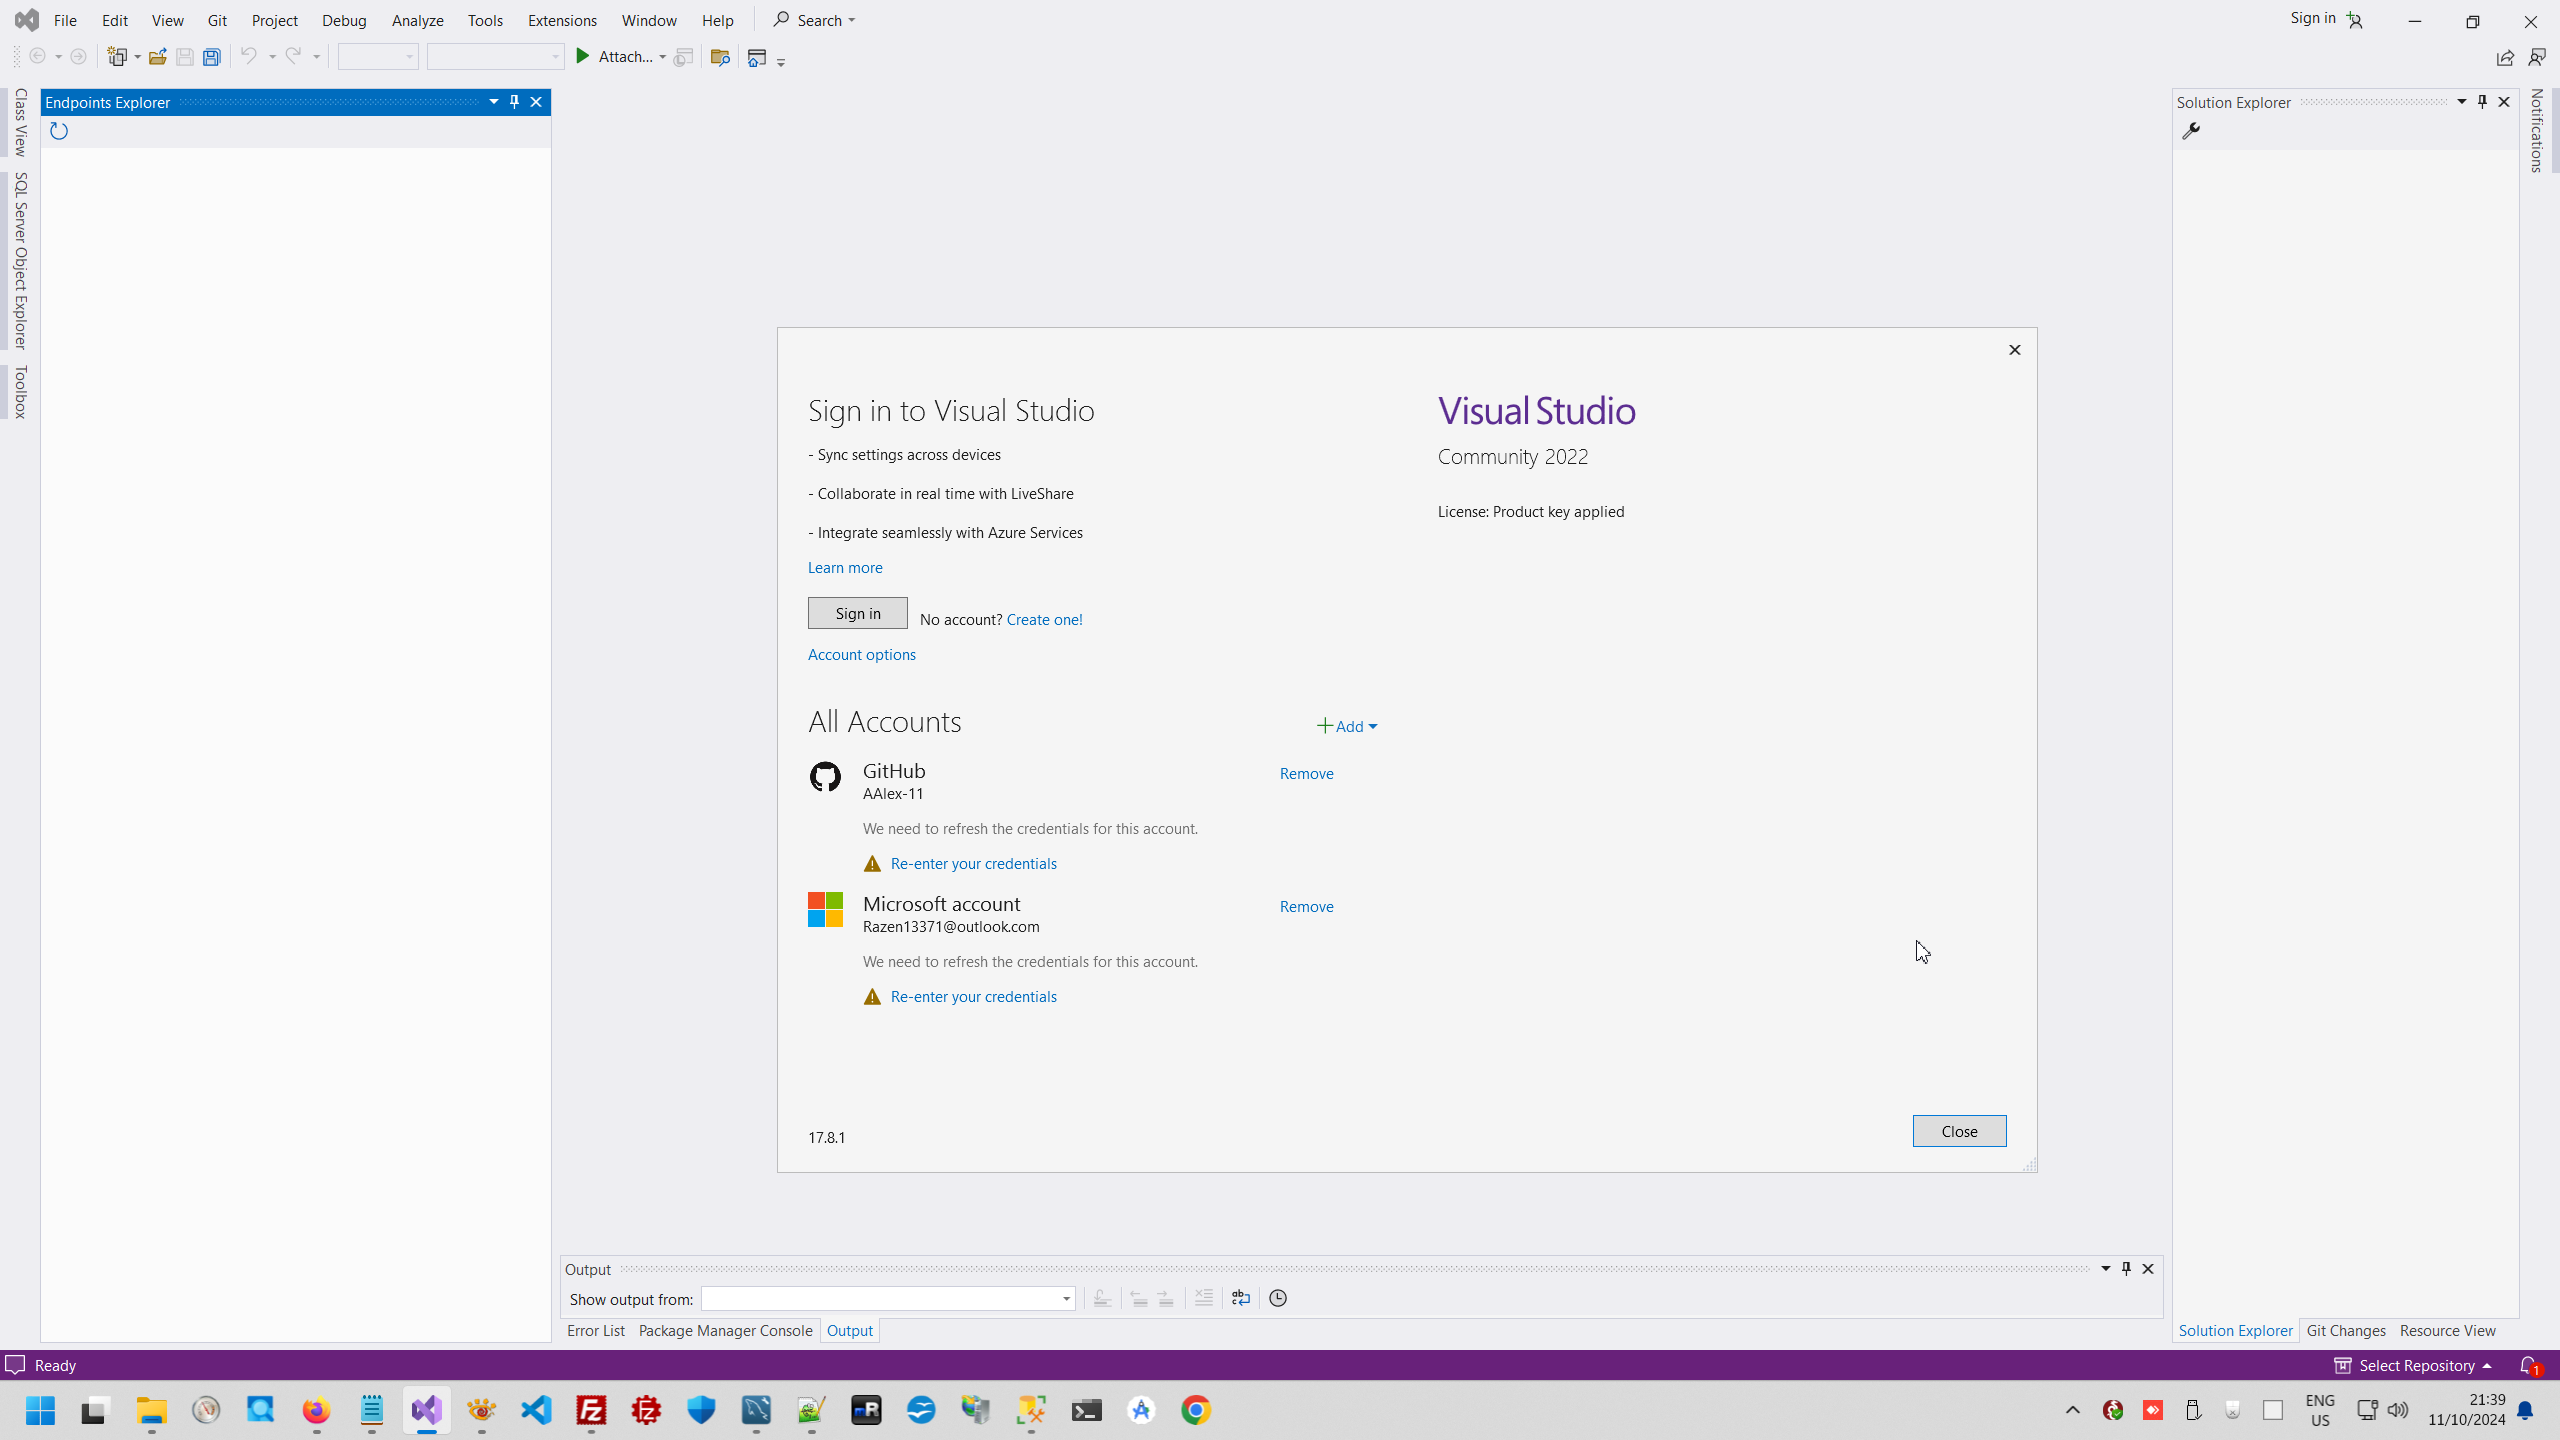Click the Sign in button in dialog
2560x1440 pixels.
[857, 613]
